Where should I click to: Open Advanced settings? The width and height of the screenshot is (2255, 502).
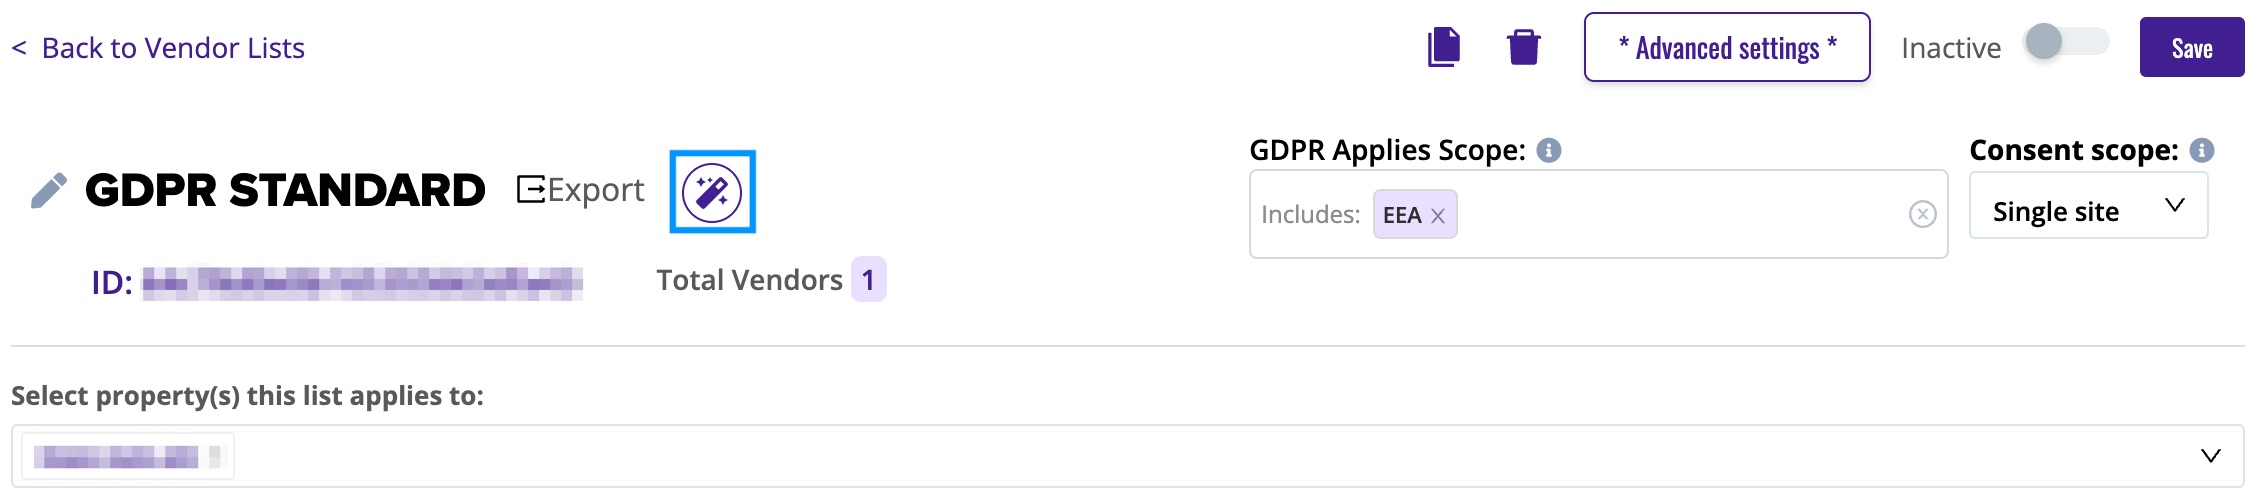tap(1727, 47)
